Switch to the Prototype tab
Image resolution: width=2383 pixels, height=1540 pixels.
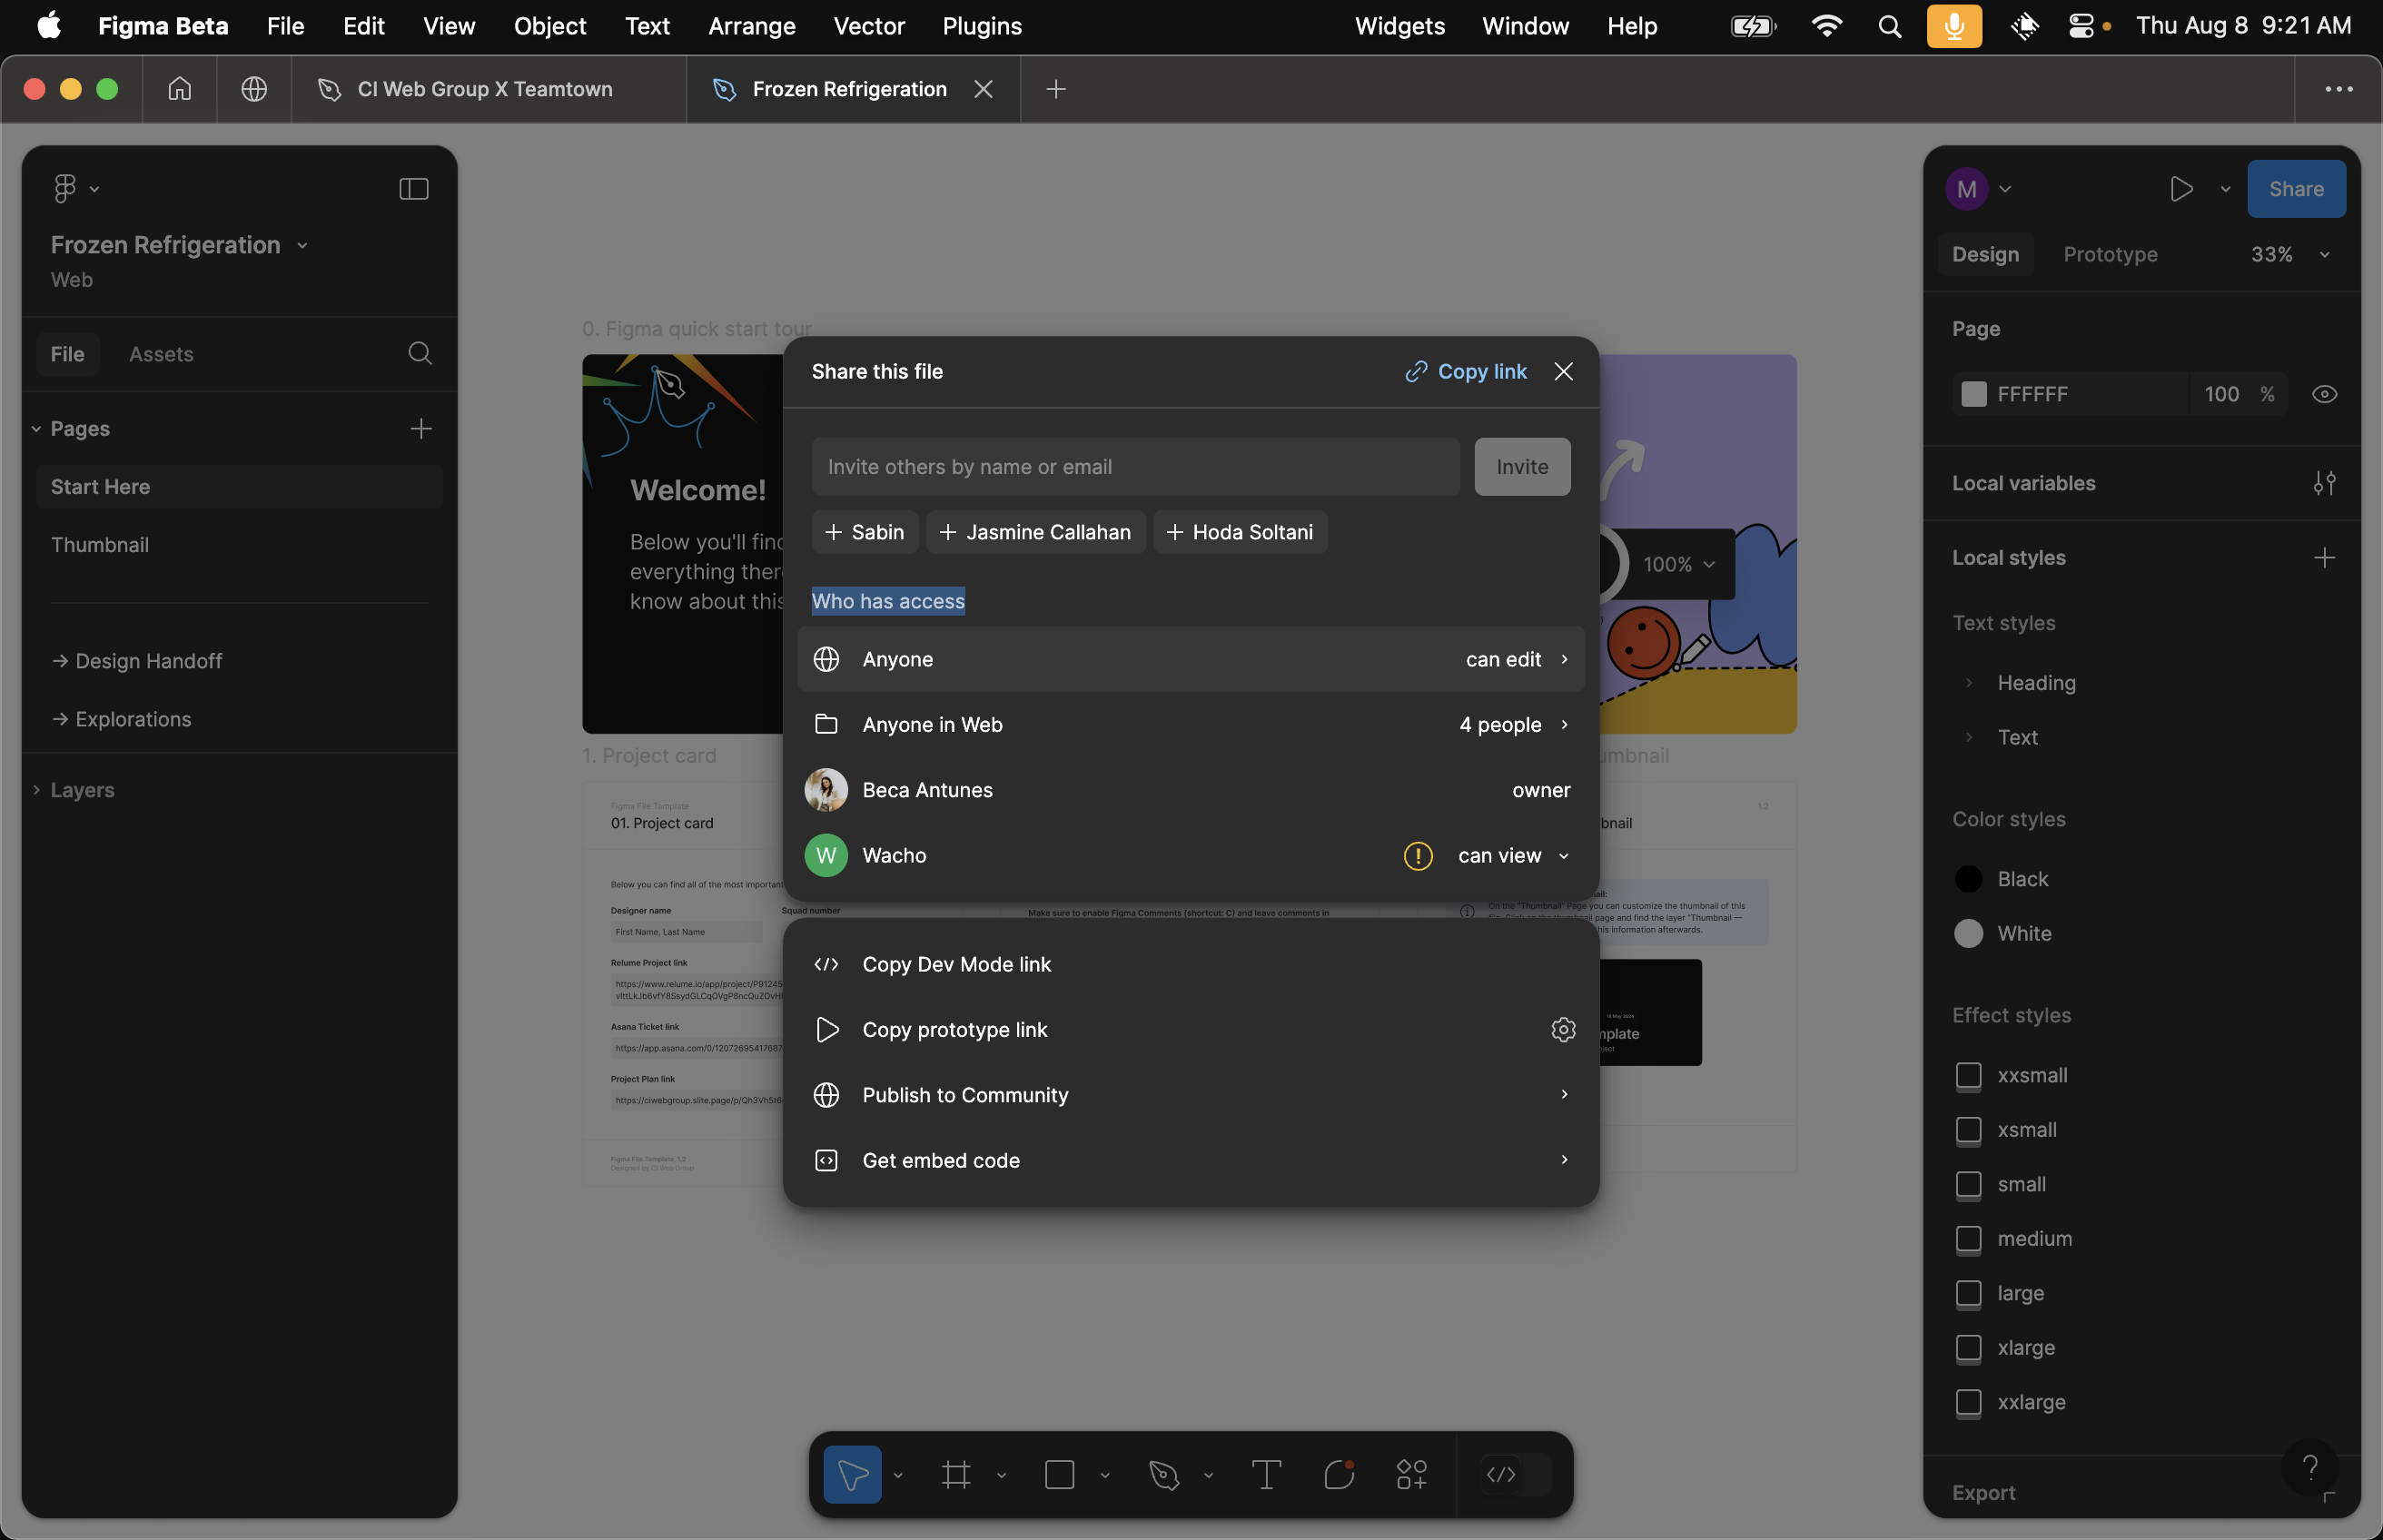pos(2110,254)
